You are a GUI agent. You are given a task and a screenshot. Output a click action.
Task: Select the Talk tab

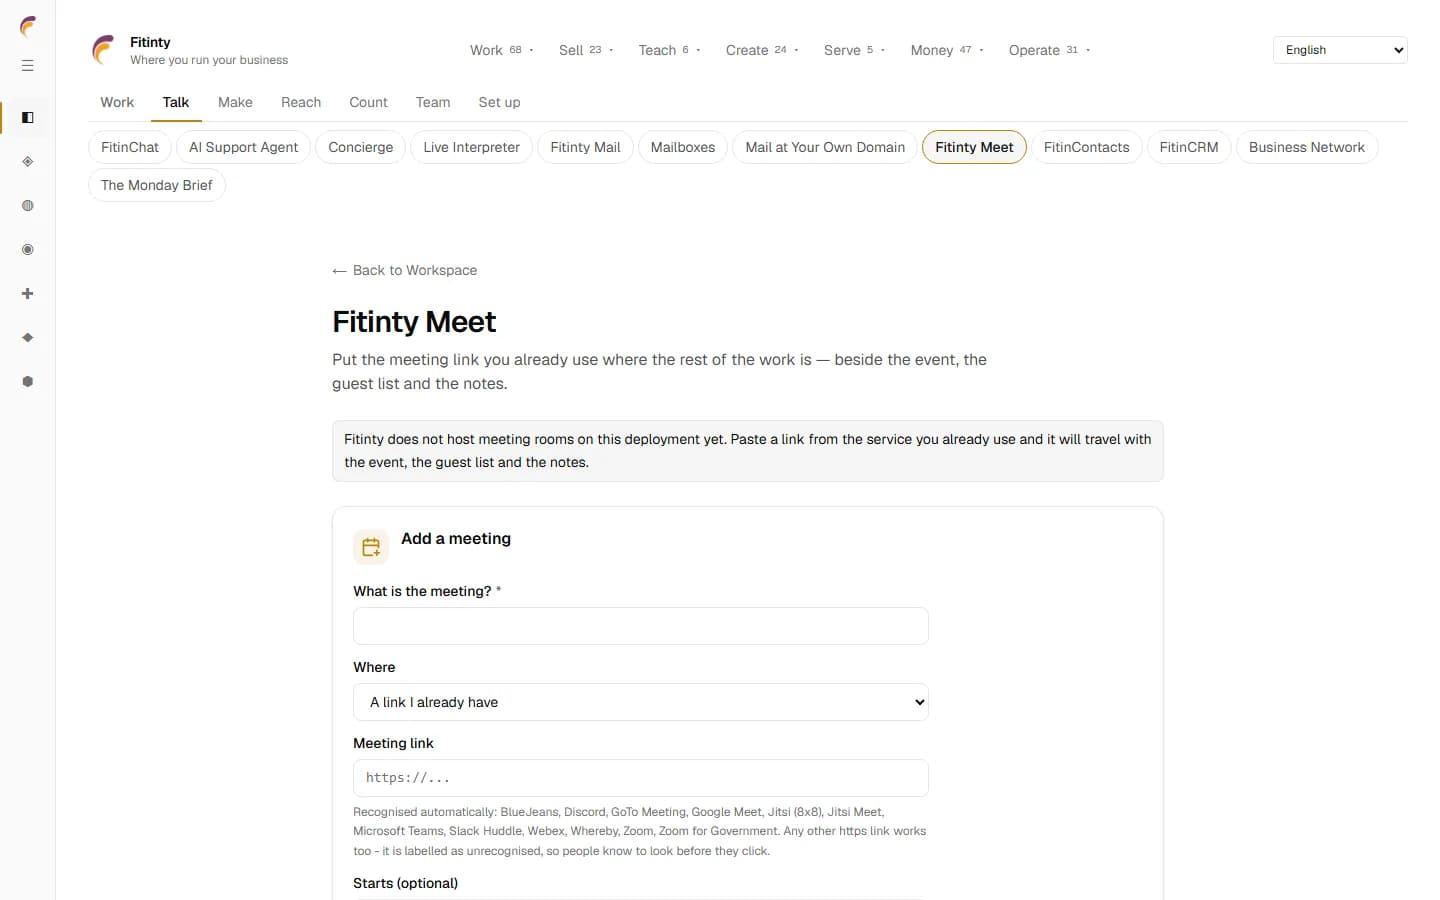(176, 102)
